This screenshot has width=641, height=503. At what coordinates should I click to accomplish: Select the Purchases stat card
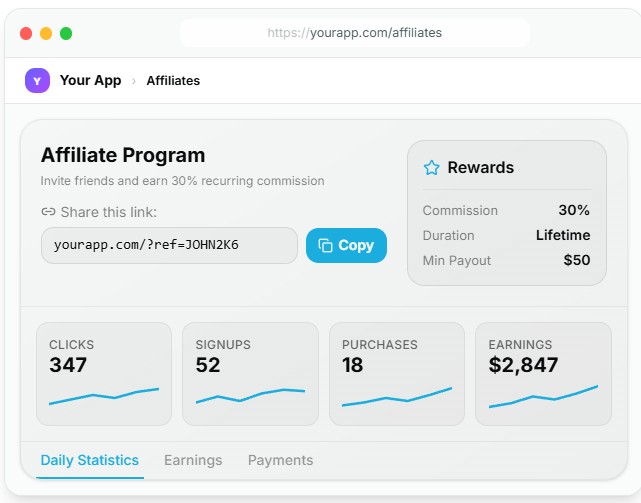pos(396,372)
